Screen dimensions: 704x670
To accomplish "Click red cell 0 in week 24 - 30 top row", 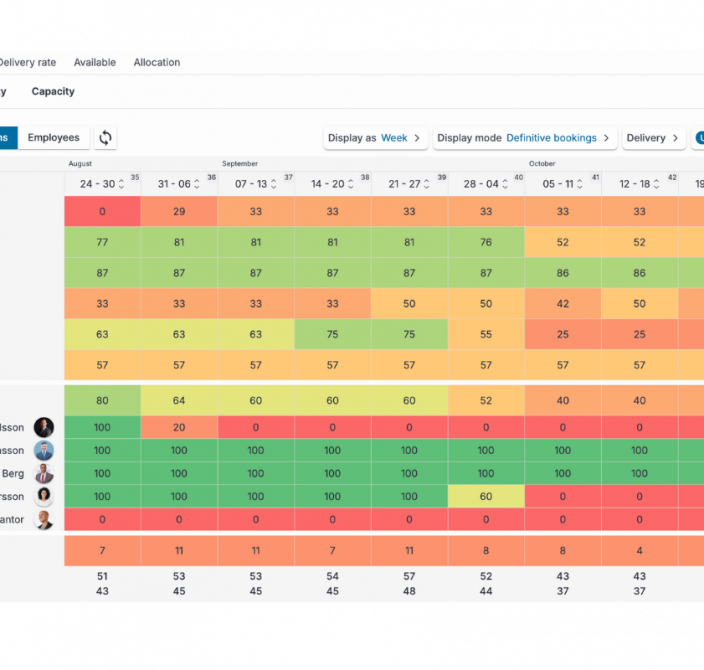I will pyautogui.click(x=102, y=212).
